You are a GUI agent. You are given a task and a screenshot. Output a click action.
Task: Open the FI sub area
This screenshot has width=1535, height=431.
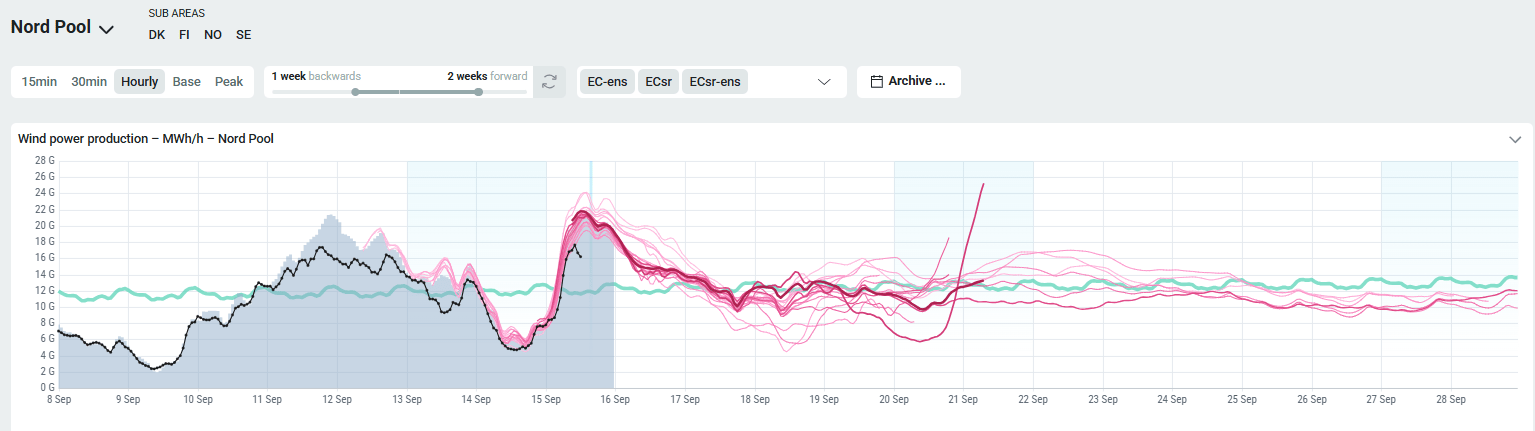point(184,35)
